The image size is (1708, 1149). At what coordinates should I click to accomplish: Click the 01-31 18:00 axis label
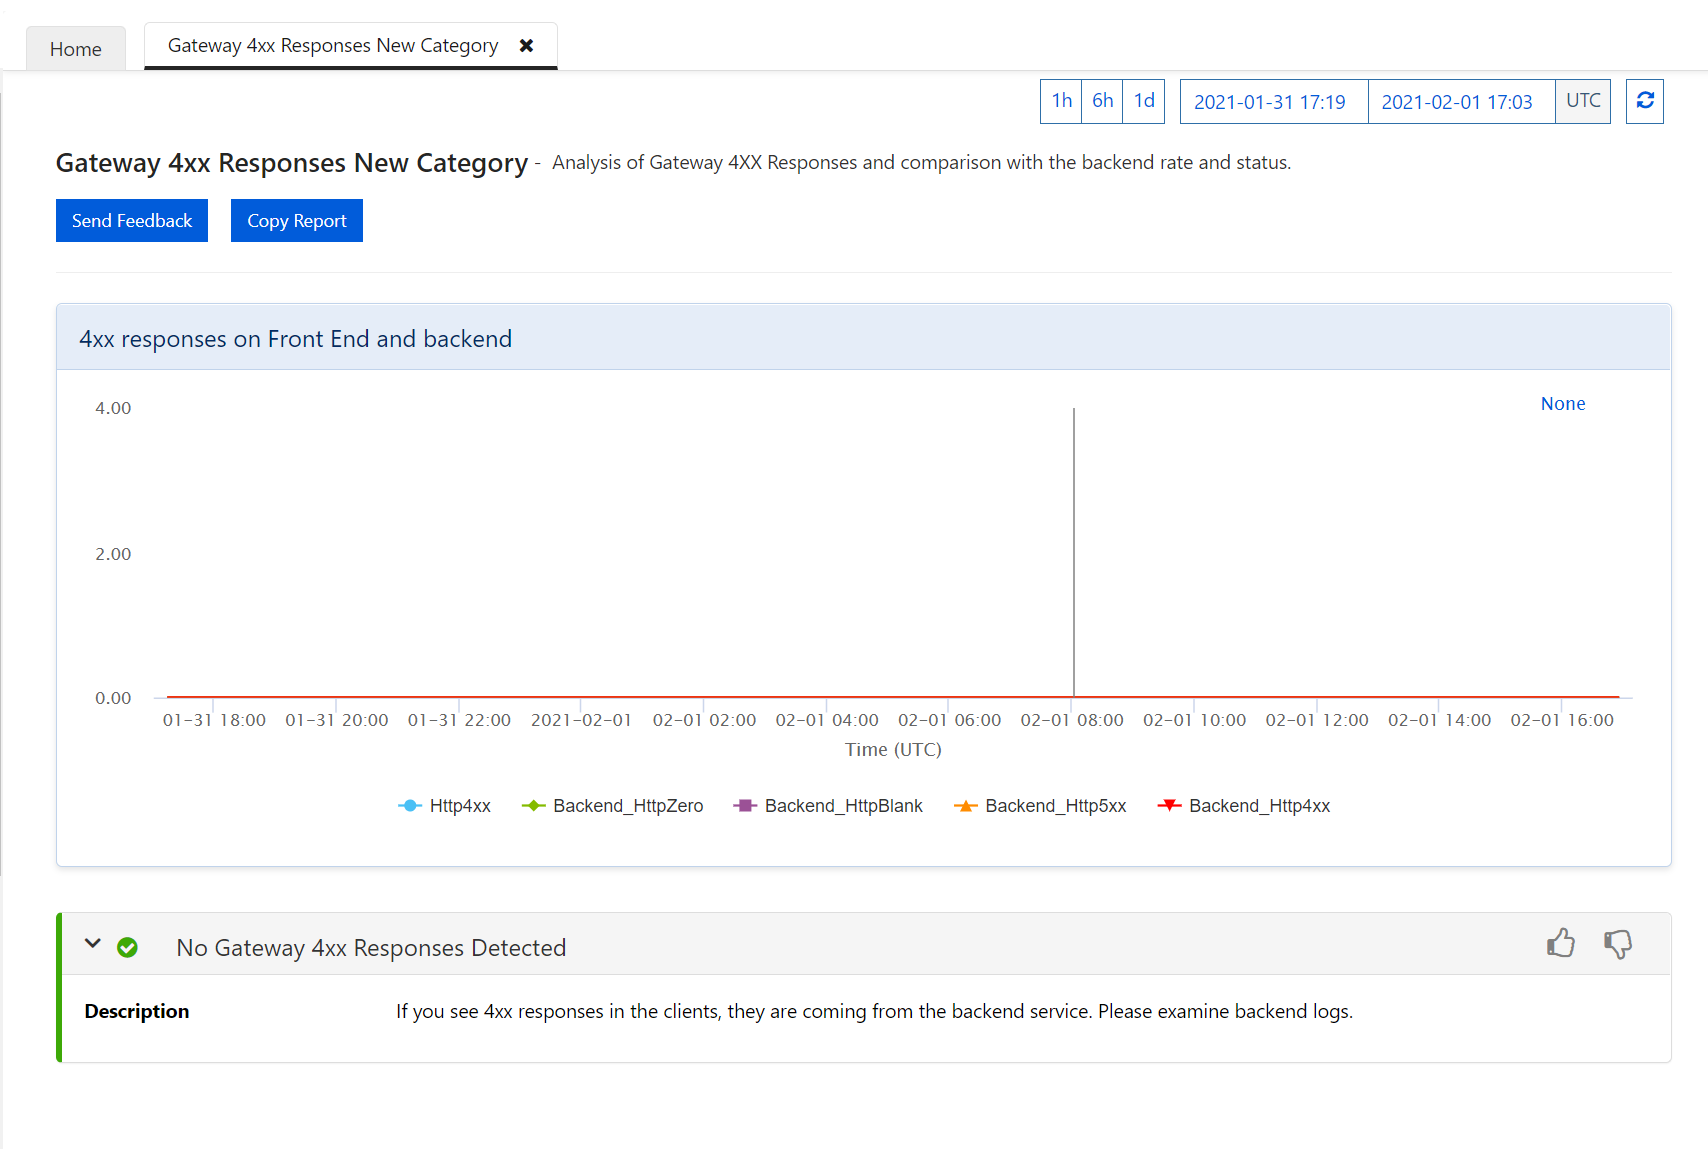(214, 720)
